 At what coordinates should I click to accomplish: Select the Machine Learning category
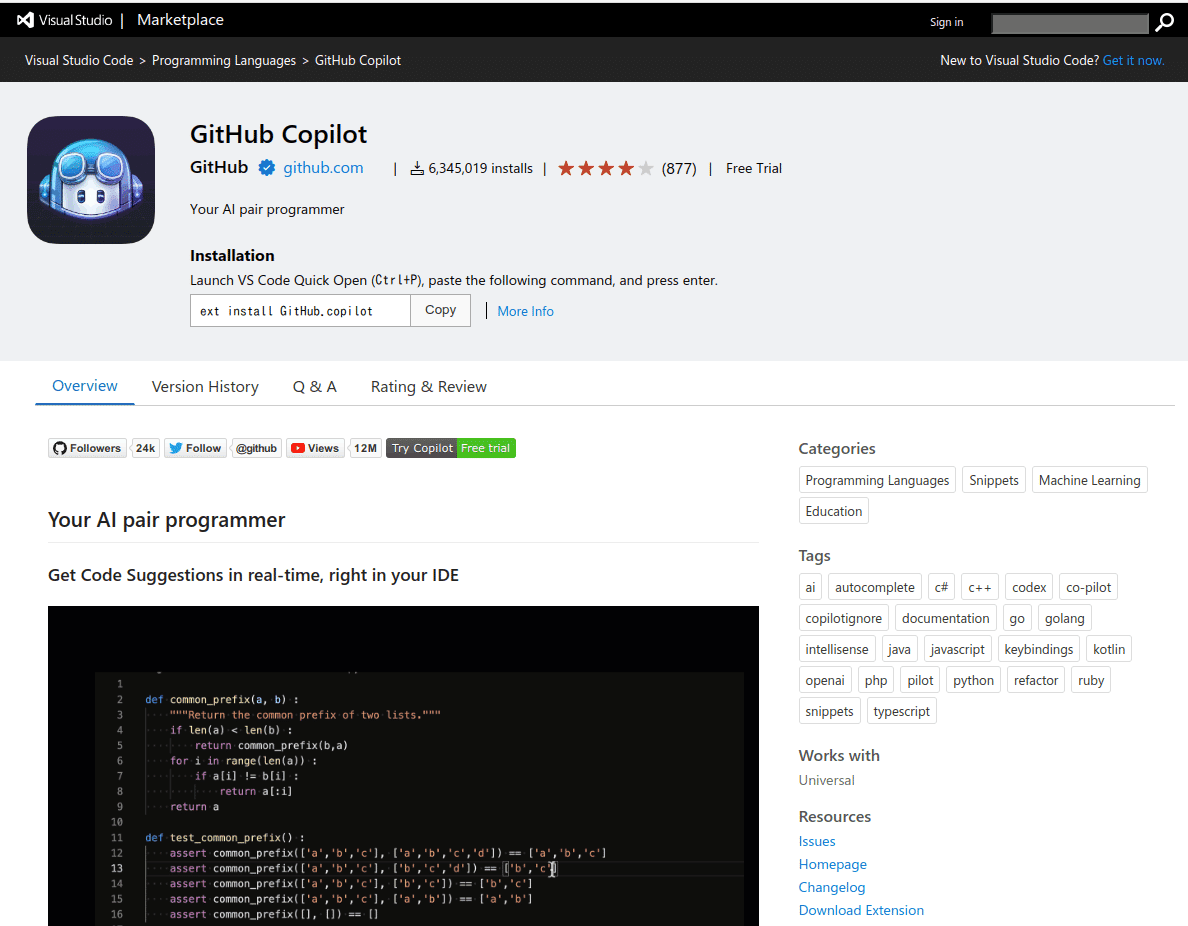(x=1089, y=480)
